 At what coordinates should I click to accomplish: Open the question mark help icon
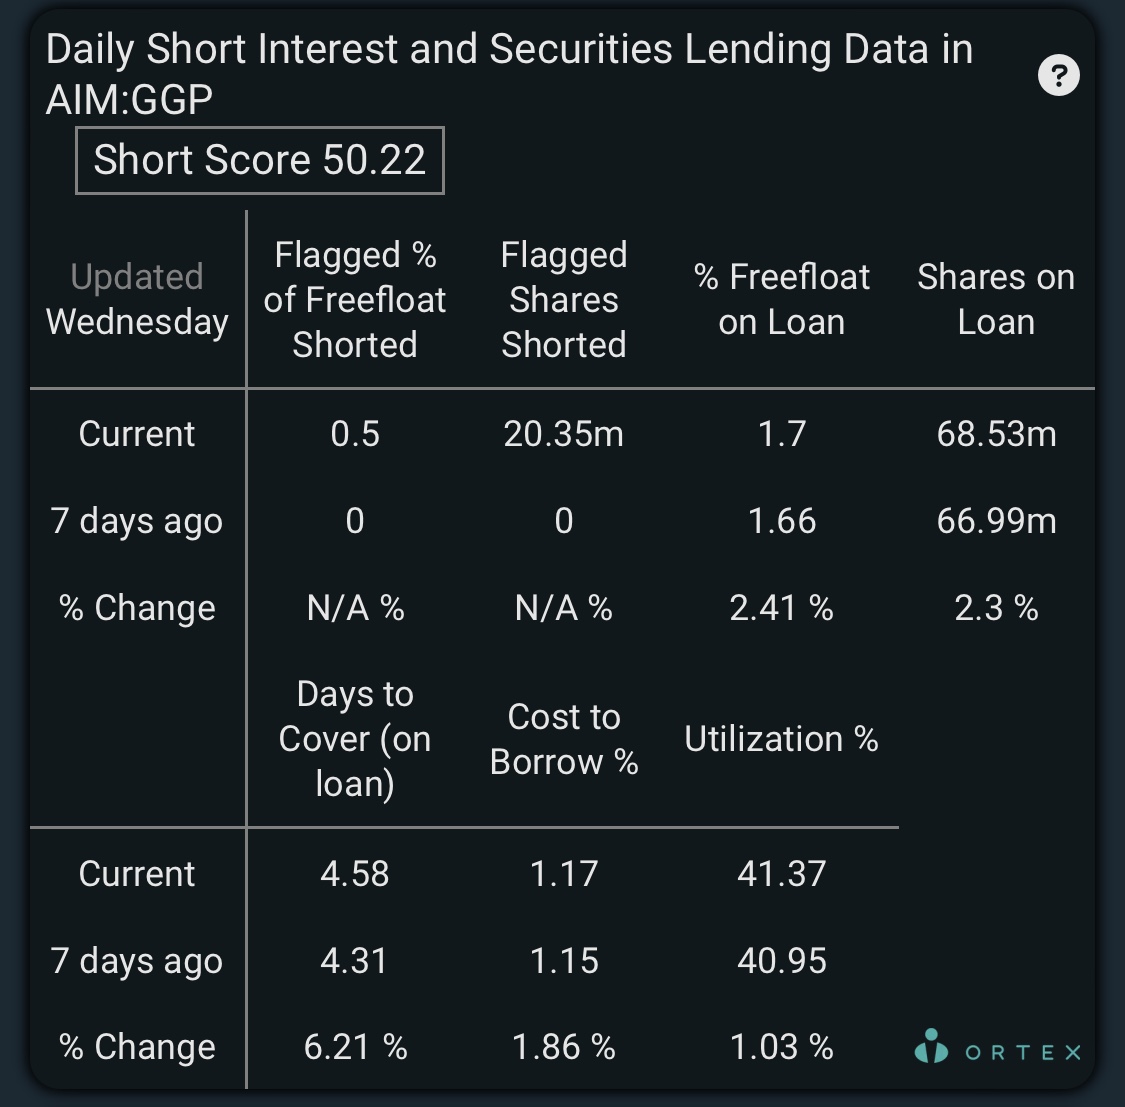click(x=1058, y=75)
